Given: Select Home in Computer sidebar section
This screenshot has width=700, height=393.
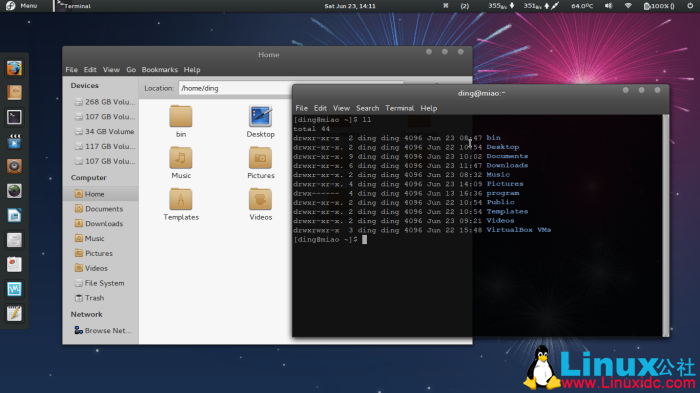Looking at the screenshot, I should click(101, 194).
